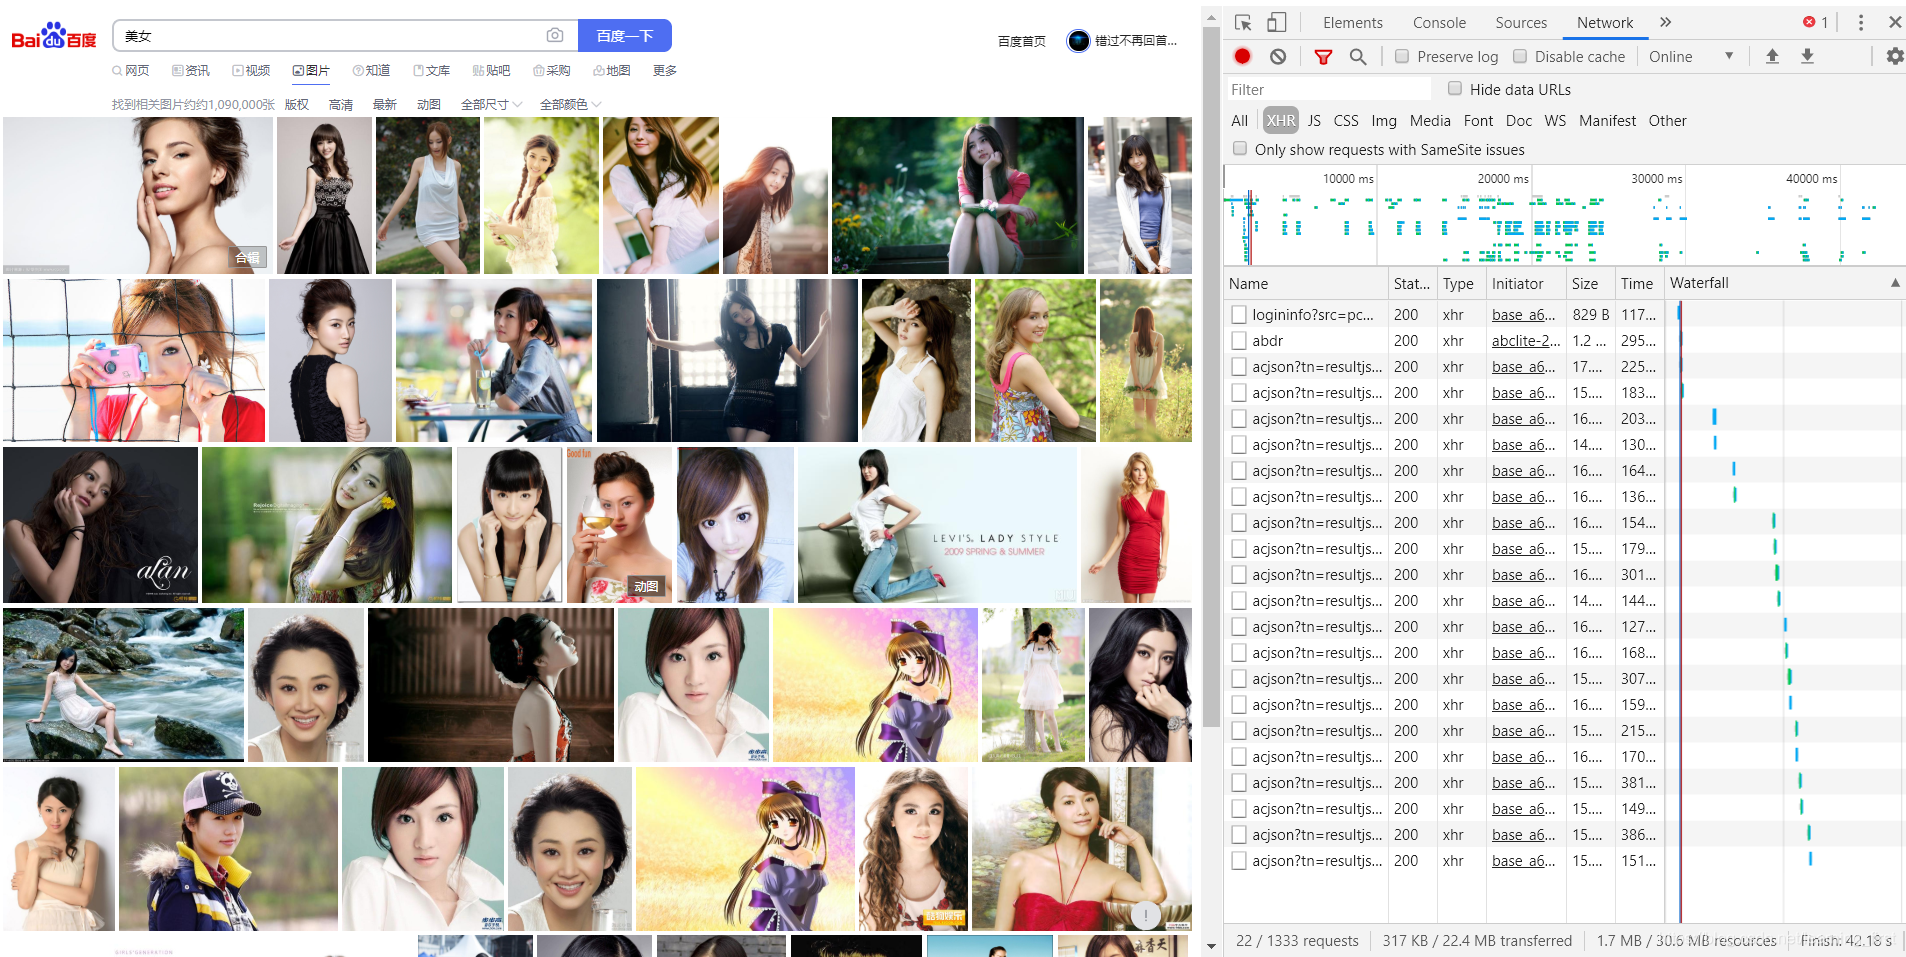Close the DevTools panel
The width and height of the screenshot is (1906, 957).
point(1895,22)
